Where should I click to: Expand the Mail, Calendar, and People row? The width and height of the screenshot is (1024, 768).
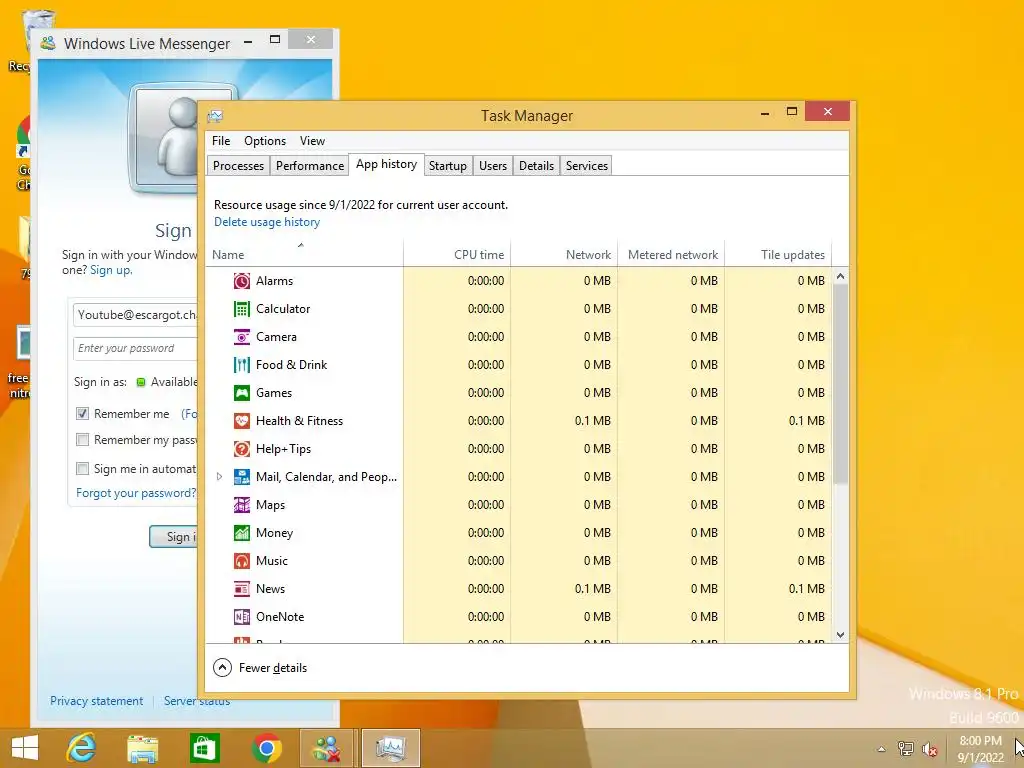pyautogui.click(x=219, y=477)
